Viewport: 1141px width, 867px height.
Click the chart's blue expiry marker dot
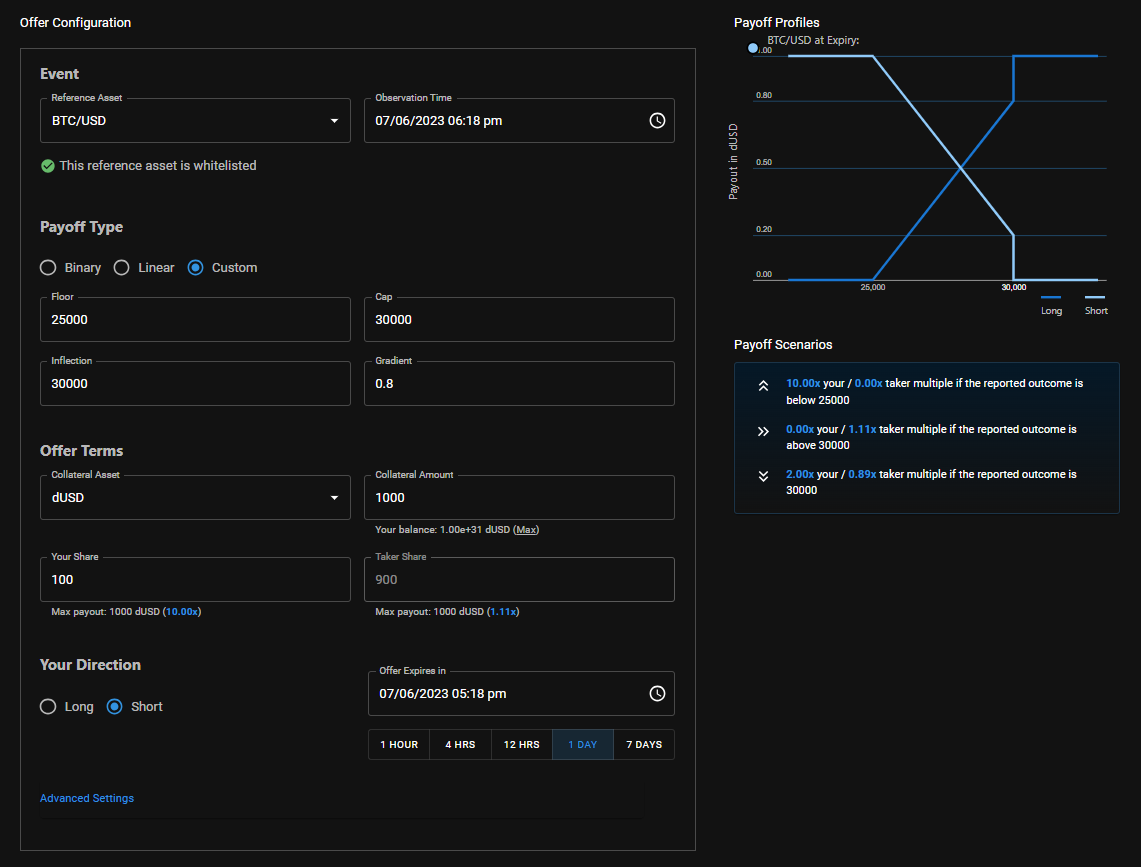(x=753, y=48)
